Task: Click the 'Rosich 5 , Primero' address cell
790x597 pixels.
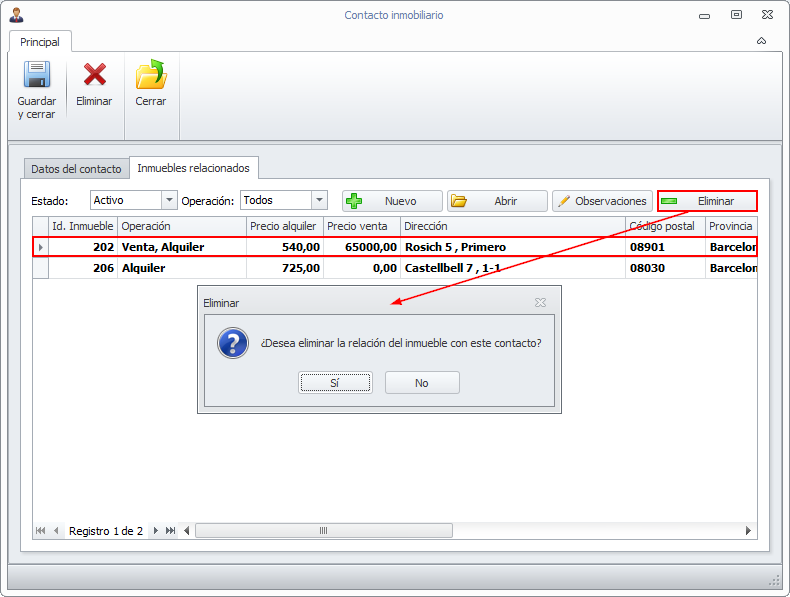Action: pos(513,247)
